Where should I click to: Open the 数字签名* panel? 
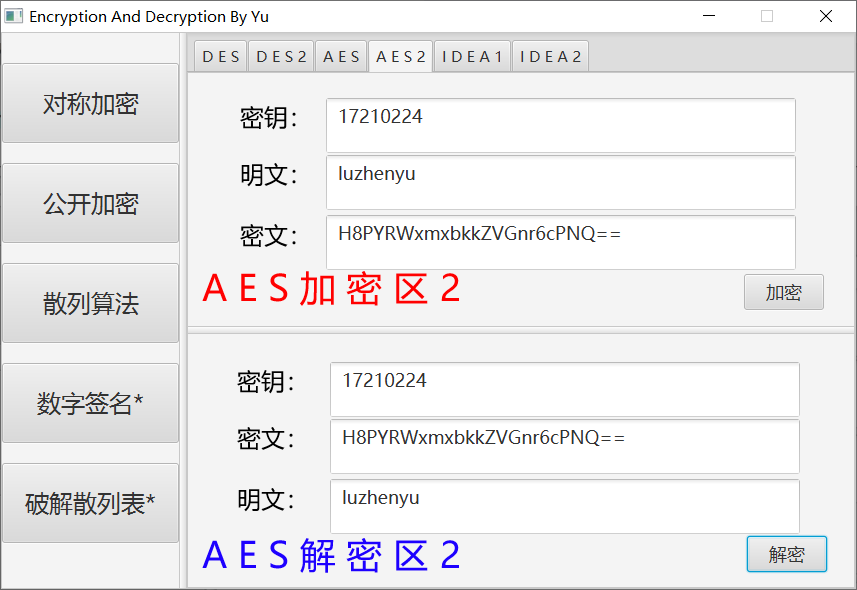coord(90,403)
